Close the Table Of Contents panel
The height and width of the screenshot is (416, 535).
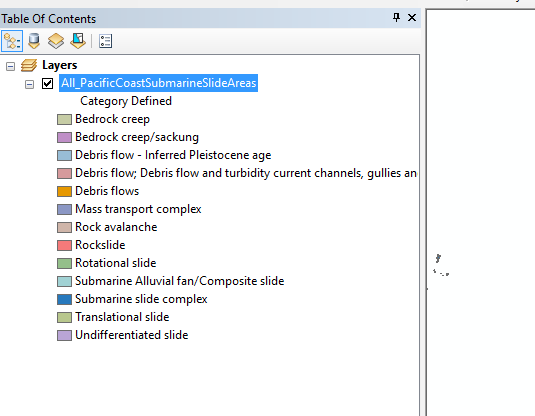pyautogui.click(x=412, y=17)
